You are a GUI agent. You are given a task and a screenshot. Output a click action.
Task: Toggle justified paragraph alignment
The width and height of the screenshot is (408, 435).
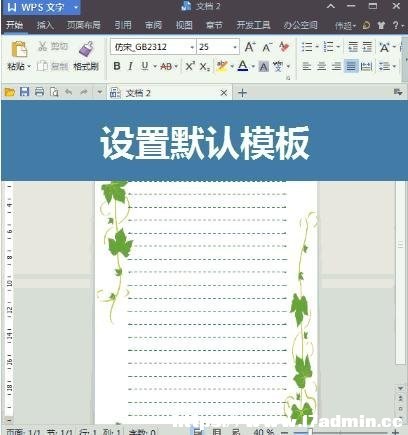(x=351, y=66)
